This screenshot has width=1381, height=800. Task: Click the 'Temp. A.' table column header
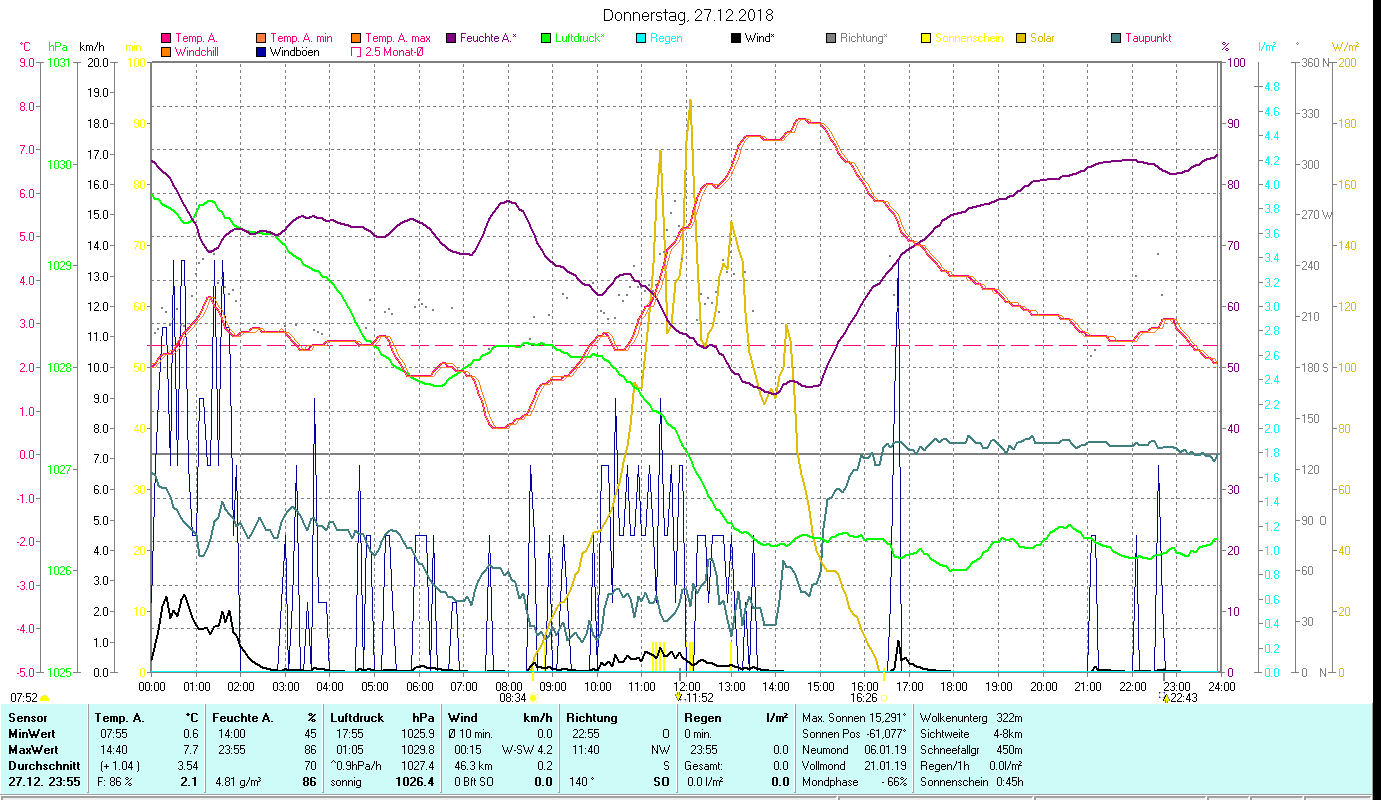click(x=119, y=718)
